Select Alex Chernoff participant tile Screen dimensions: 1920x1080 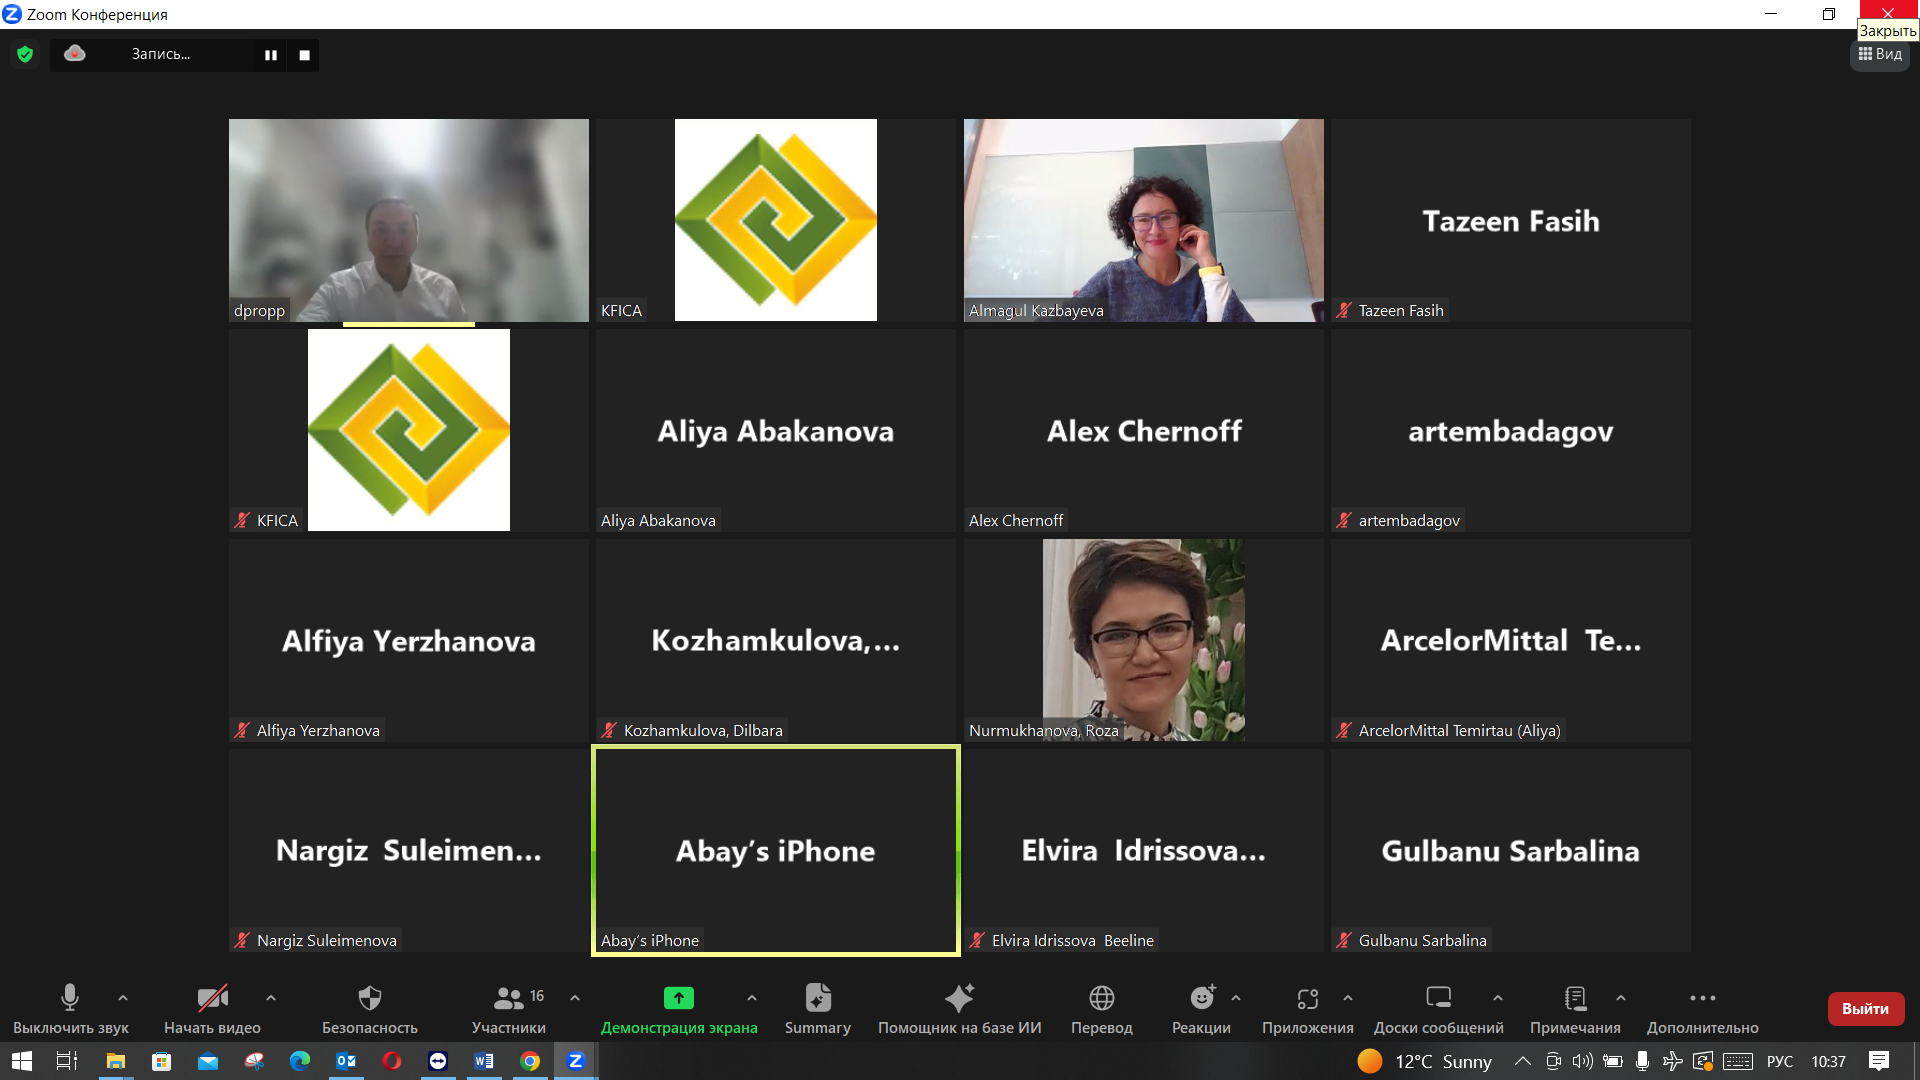1144,430
